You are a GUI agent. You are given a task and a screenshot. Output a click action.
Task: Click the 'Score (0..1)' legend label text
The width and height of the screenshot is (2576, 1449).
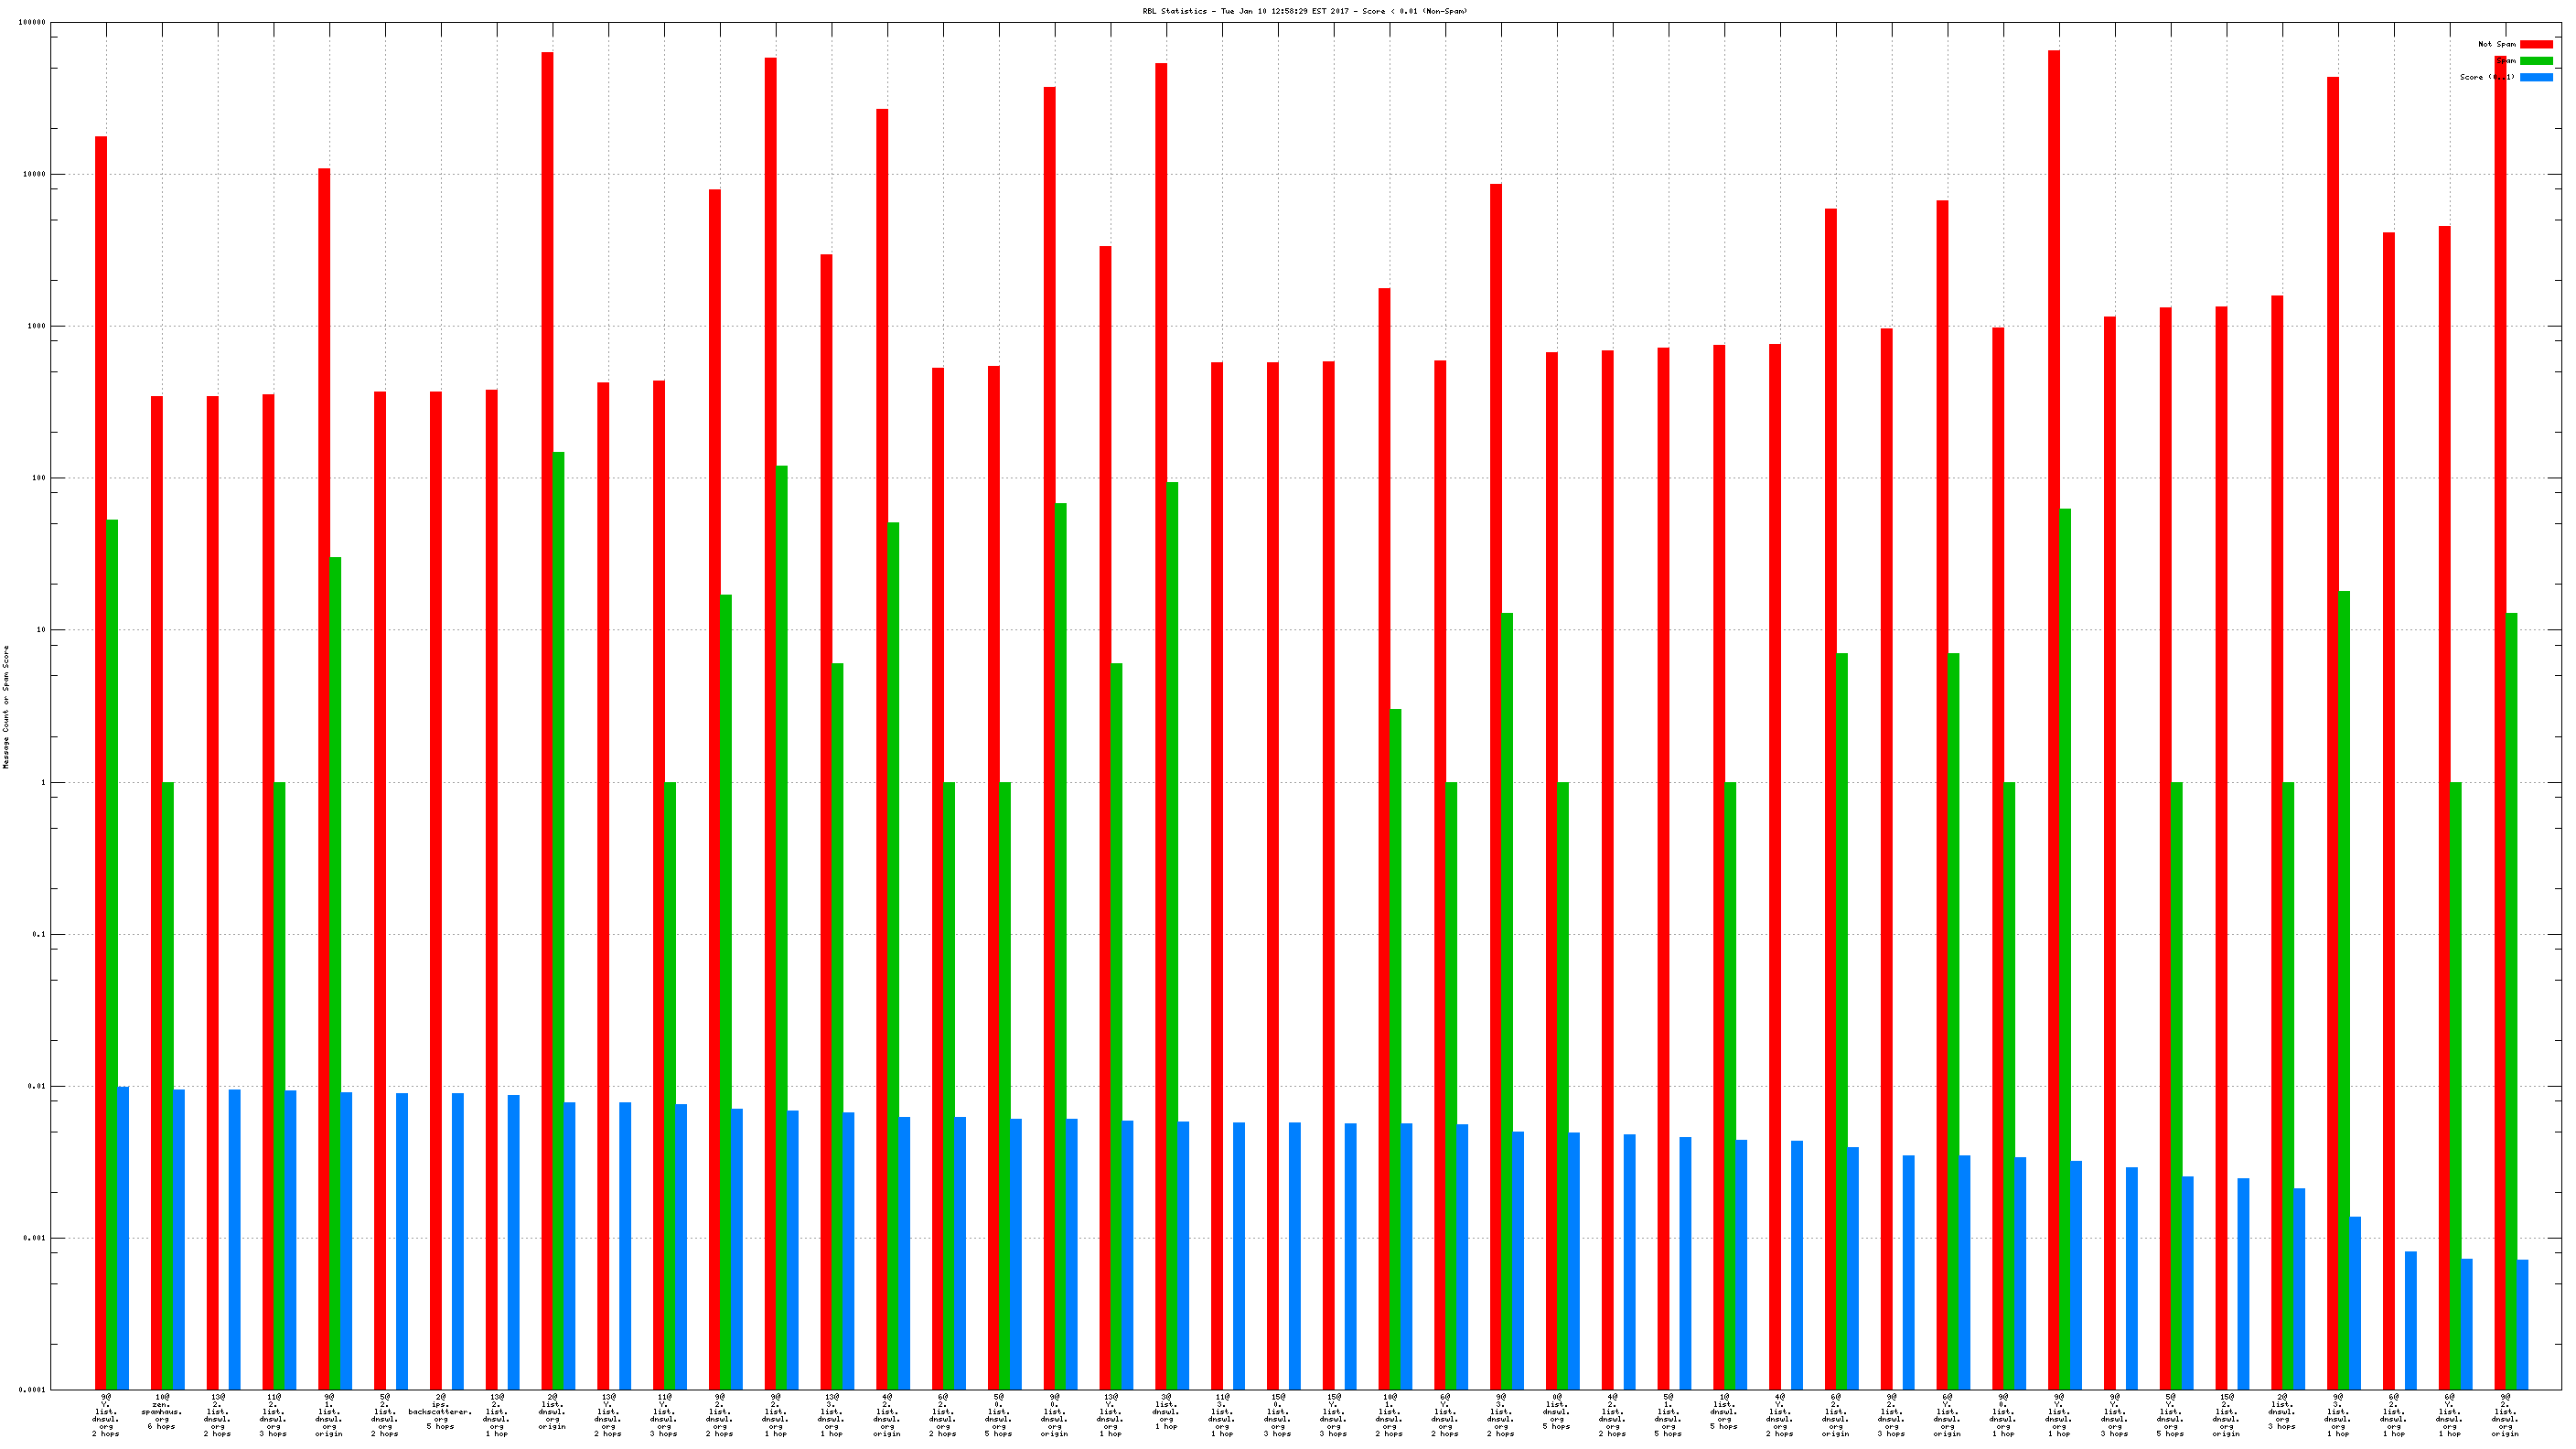(2486, 77)
